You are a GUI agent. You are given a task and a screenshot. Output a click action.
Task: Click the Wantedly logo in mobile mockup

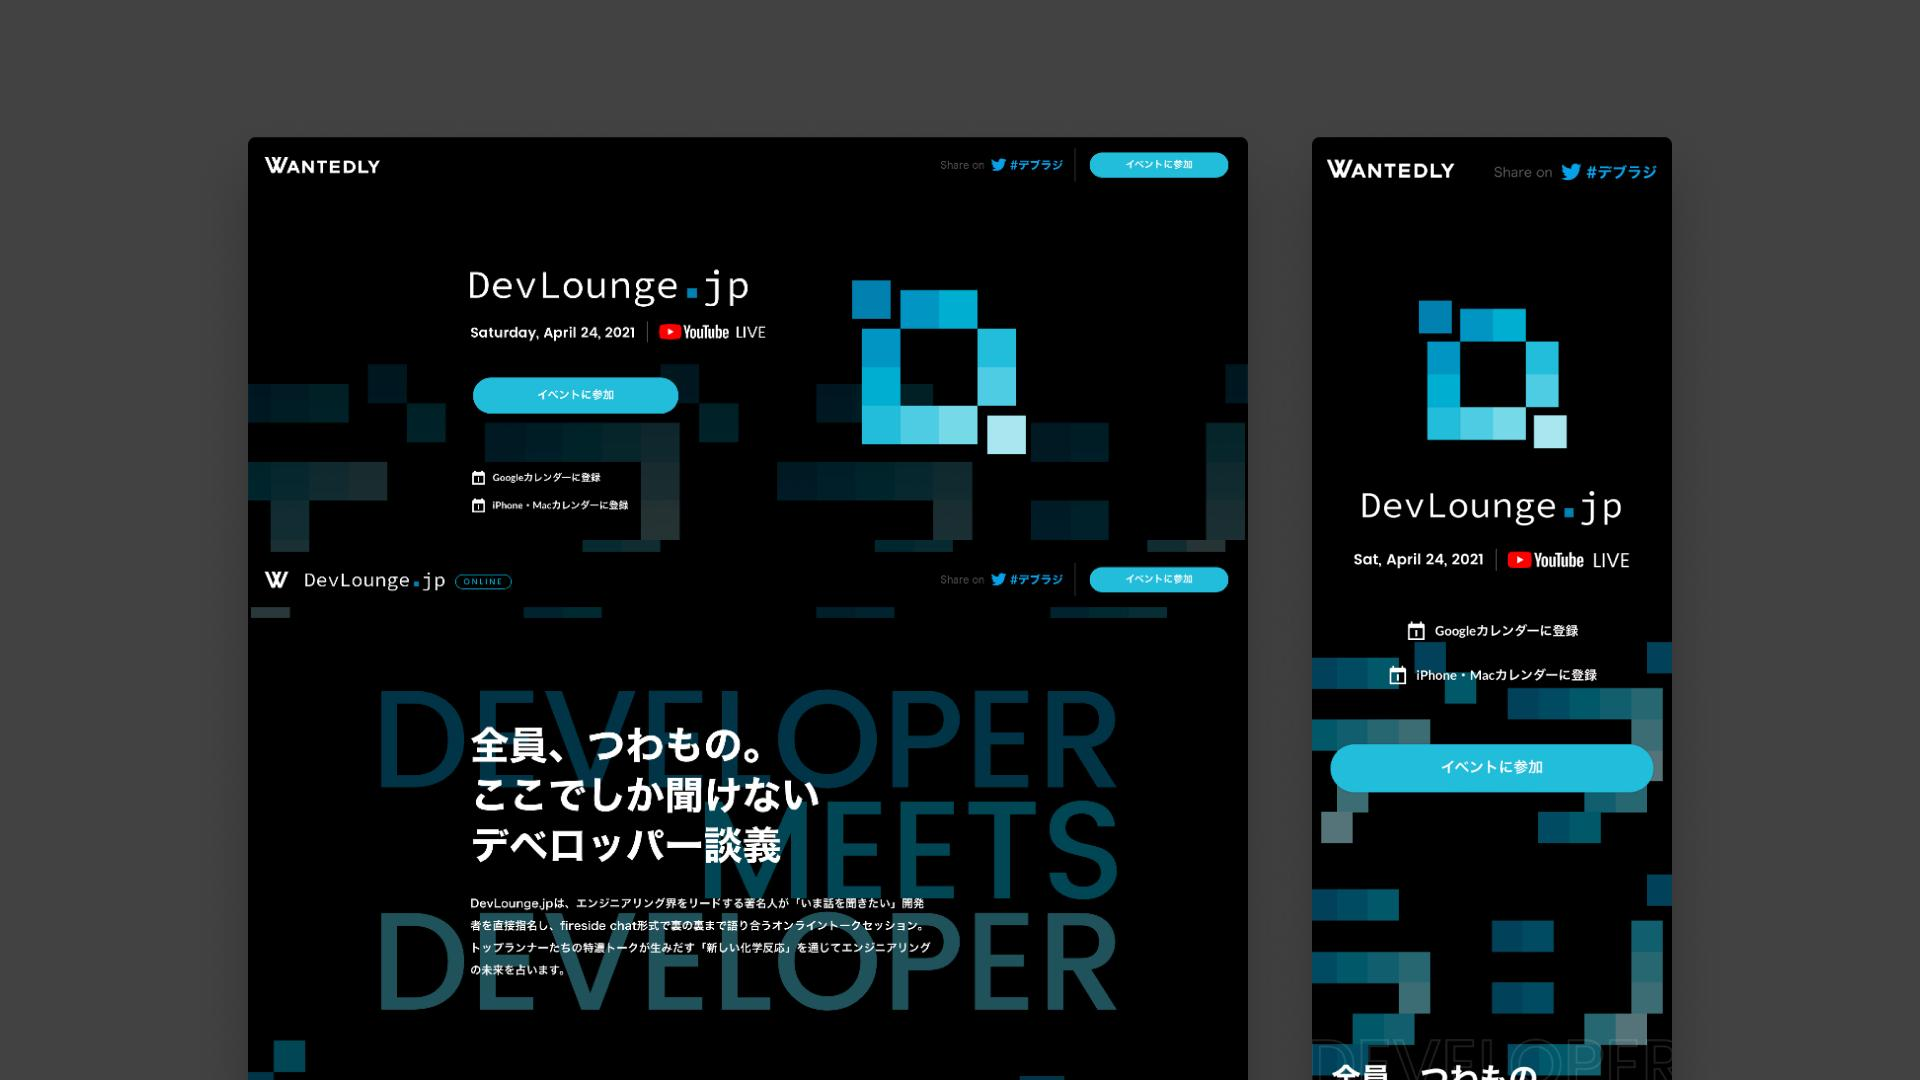1390,170
